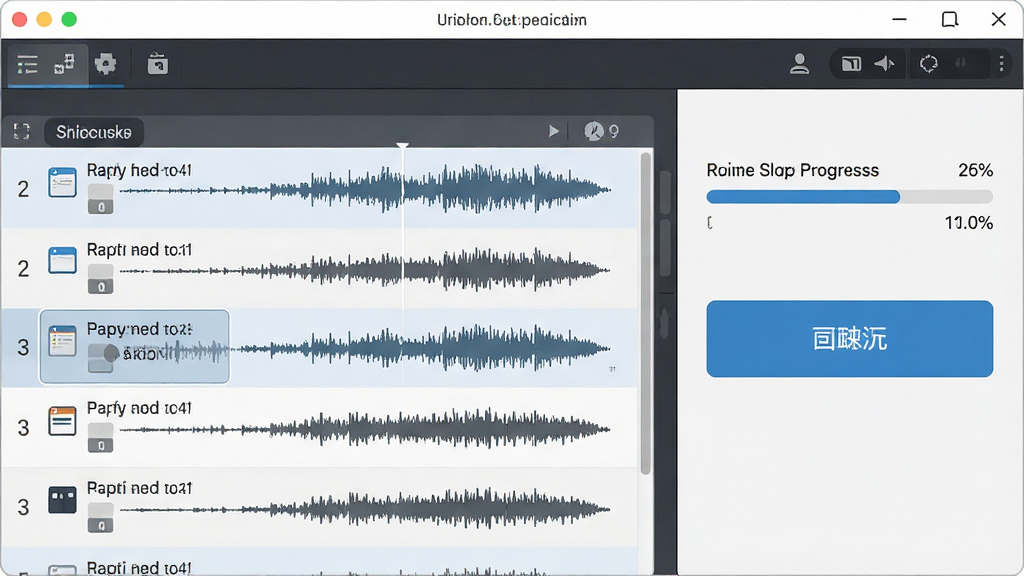1024x576 pixels.
Task: Open the list view icon in the toolbar
Action: click(27, 65)
